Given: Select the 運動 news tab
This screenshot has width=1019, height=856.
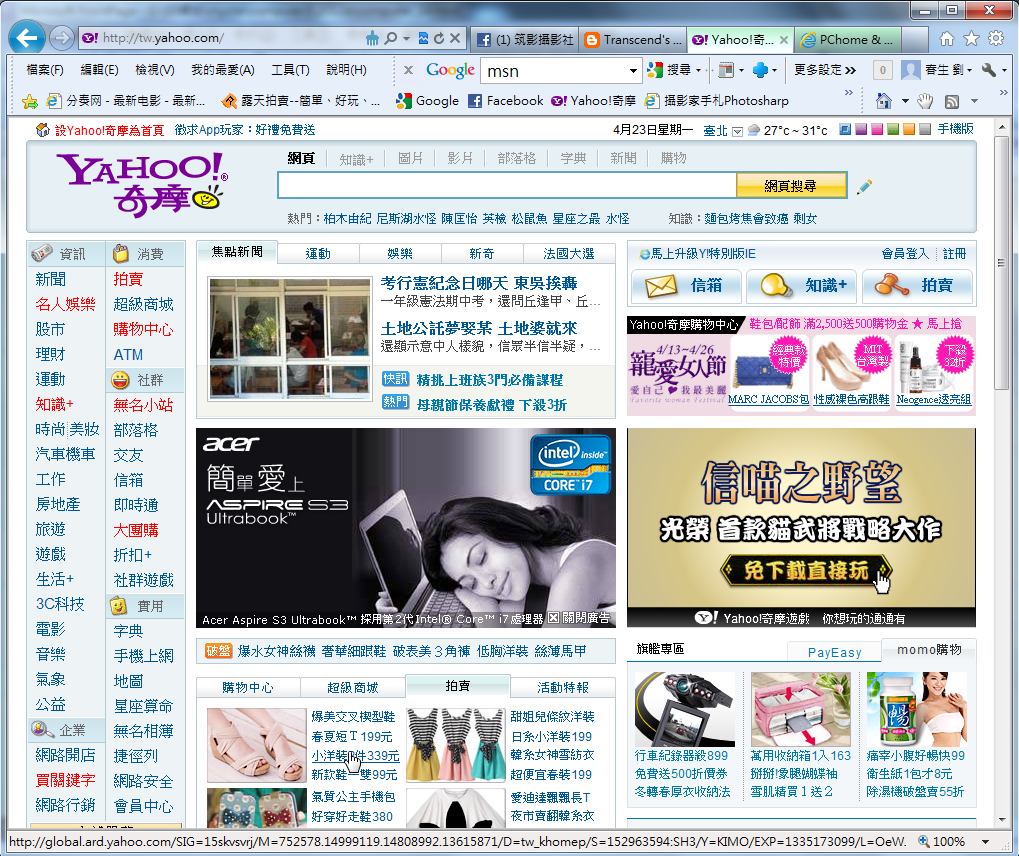Looking at the screenshot, I should coord(318,253).
